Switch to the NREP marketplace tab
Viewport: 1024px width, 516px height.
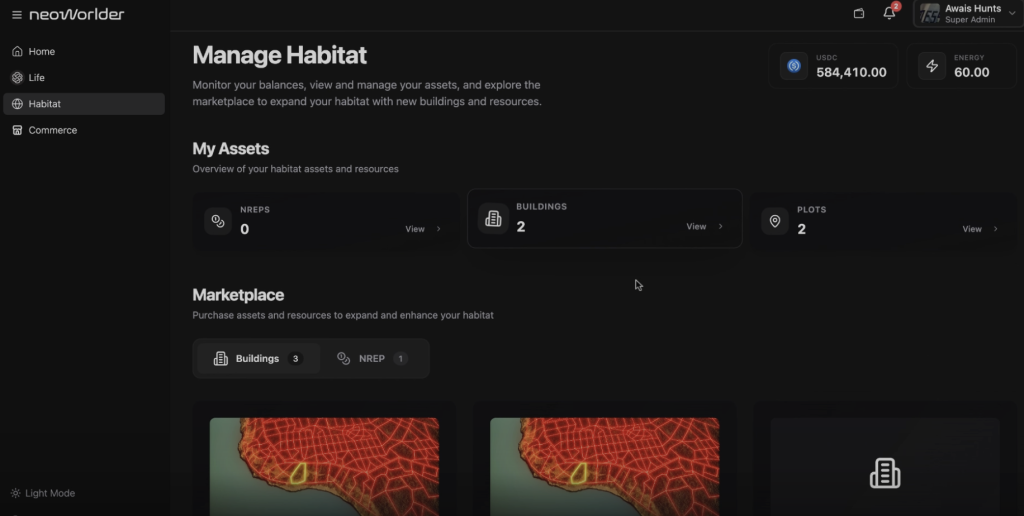click(x=372, y=358)
